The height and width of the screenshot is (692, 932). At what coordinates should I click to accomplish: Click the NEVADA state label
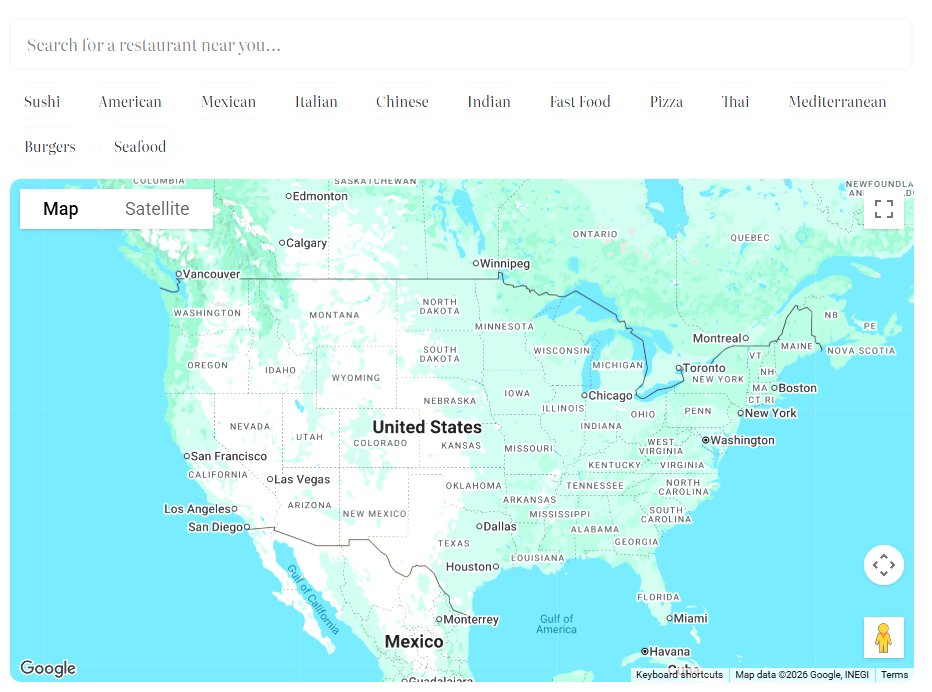[250, 426]
